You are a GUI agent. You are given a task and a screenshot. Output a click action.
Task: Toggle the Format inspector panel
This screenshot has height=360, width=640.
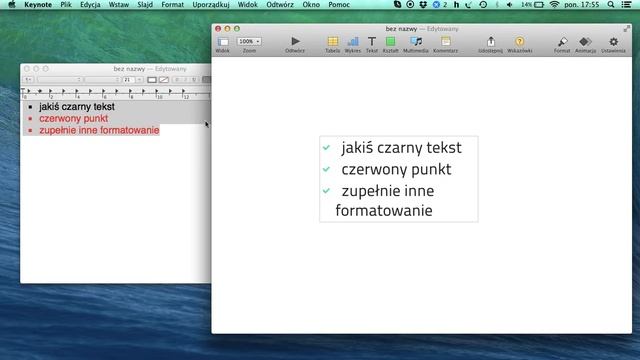click(562, 44)
